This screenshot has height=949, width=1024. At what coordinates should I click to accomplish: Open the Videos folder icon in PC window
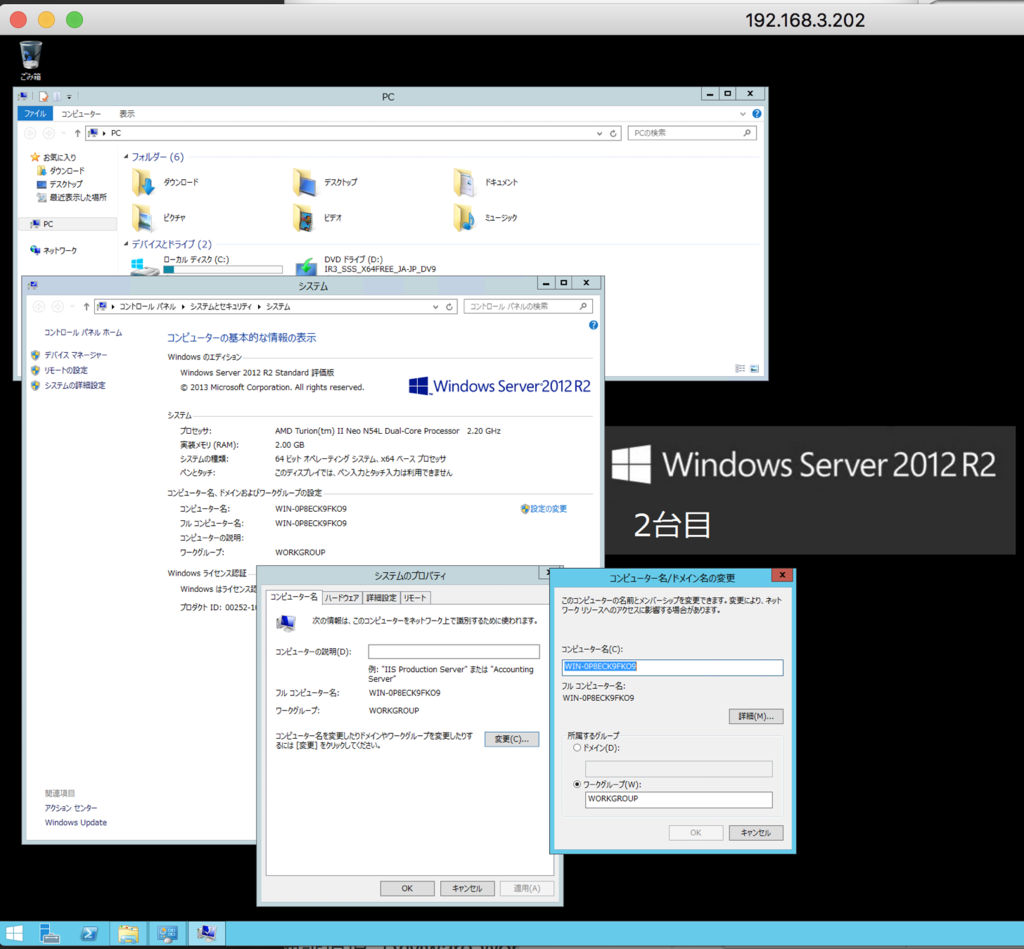click(x=304, y=218)
